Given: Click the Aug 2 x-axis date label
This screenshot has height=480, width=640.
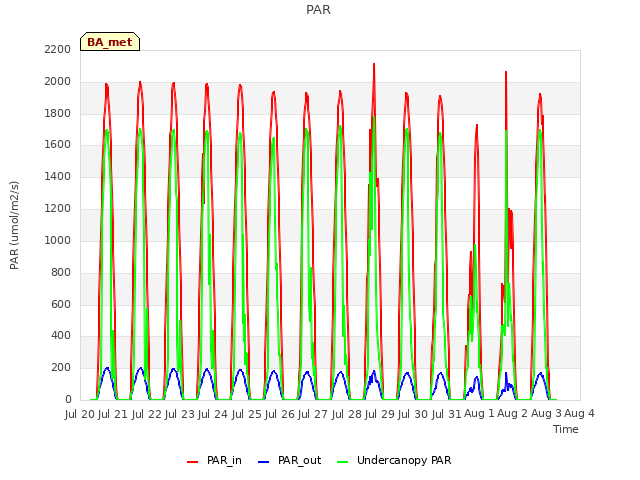Looking at the screenshot, I should [513, 414].
